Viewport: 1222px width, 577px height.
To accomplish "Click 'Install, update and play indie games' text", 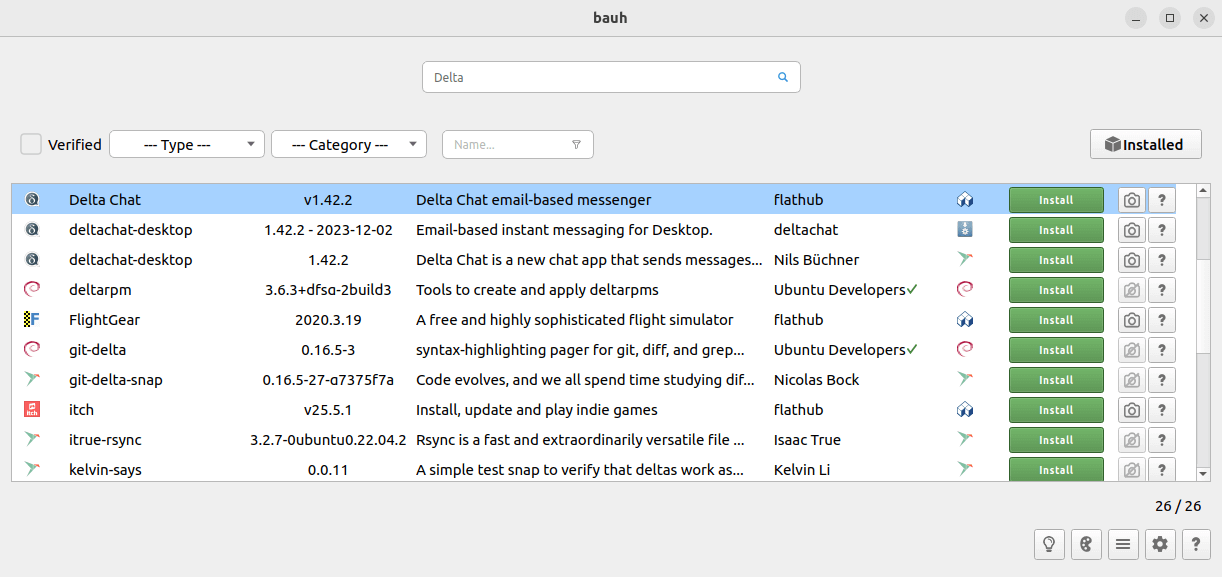I will (537, 410).
